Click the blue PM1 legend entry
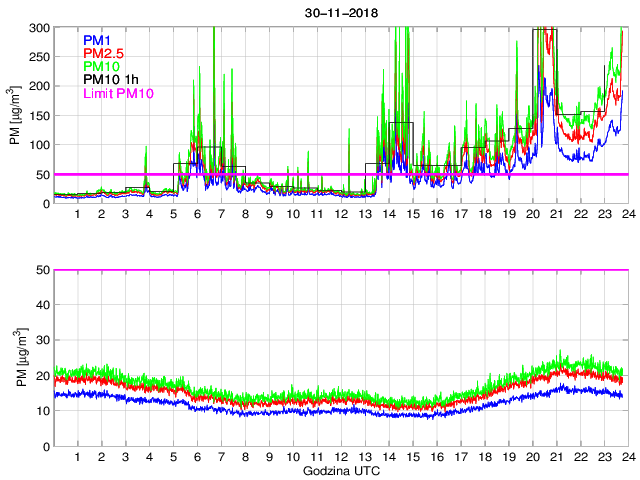640x480 pixels. point(98,39)
